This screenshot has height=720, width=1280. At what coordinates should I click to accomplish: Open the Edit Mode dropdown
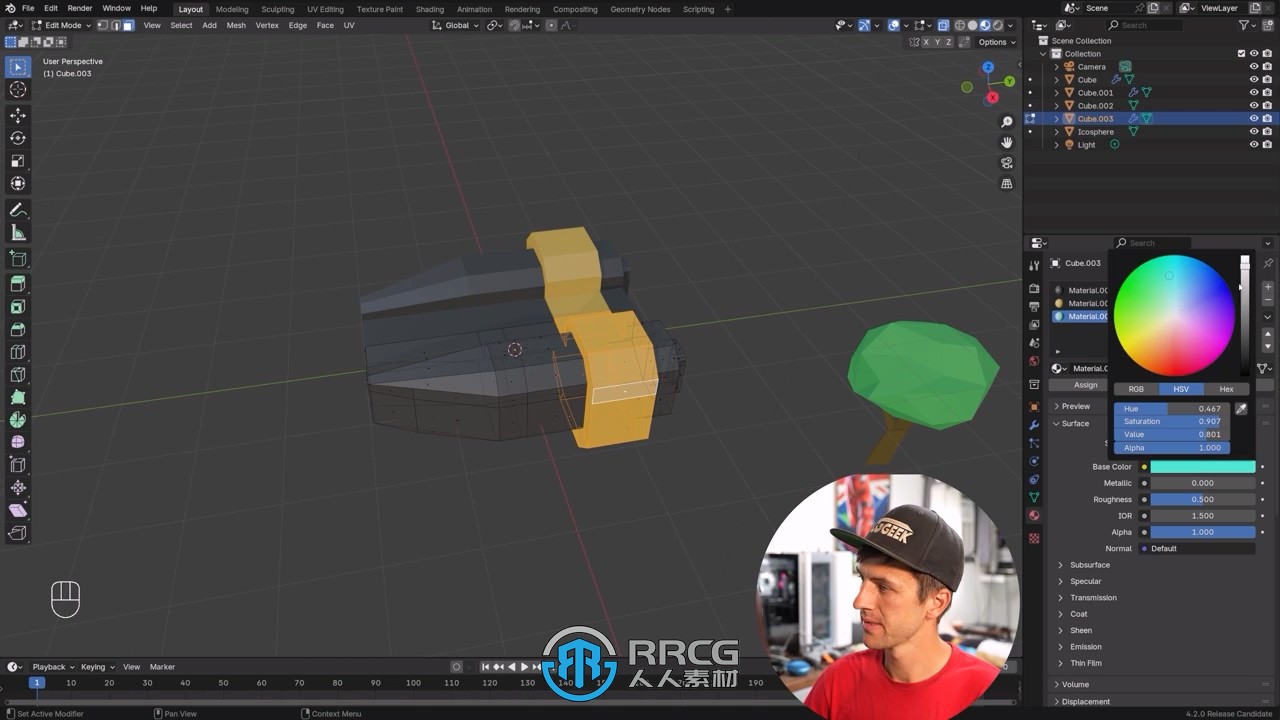coord(62,25)
